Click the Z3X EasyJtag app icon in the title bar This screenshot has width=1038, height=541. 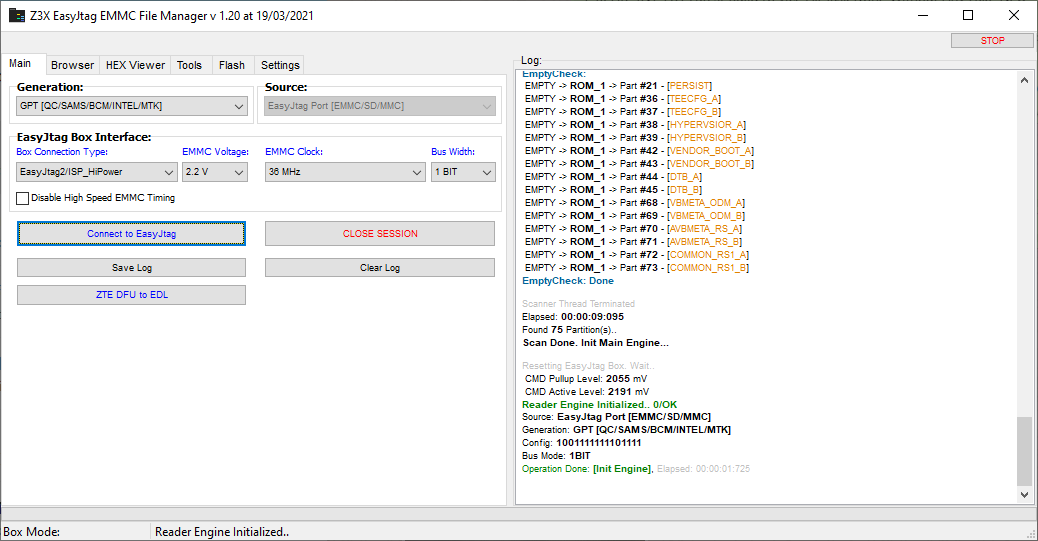[17, 15]
